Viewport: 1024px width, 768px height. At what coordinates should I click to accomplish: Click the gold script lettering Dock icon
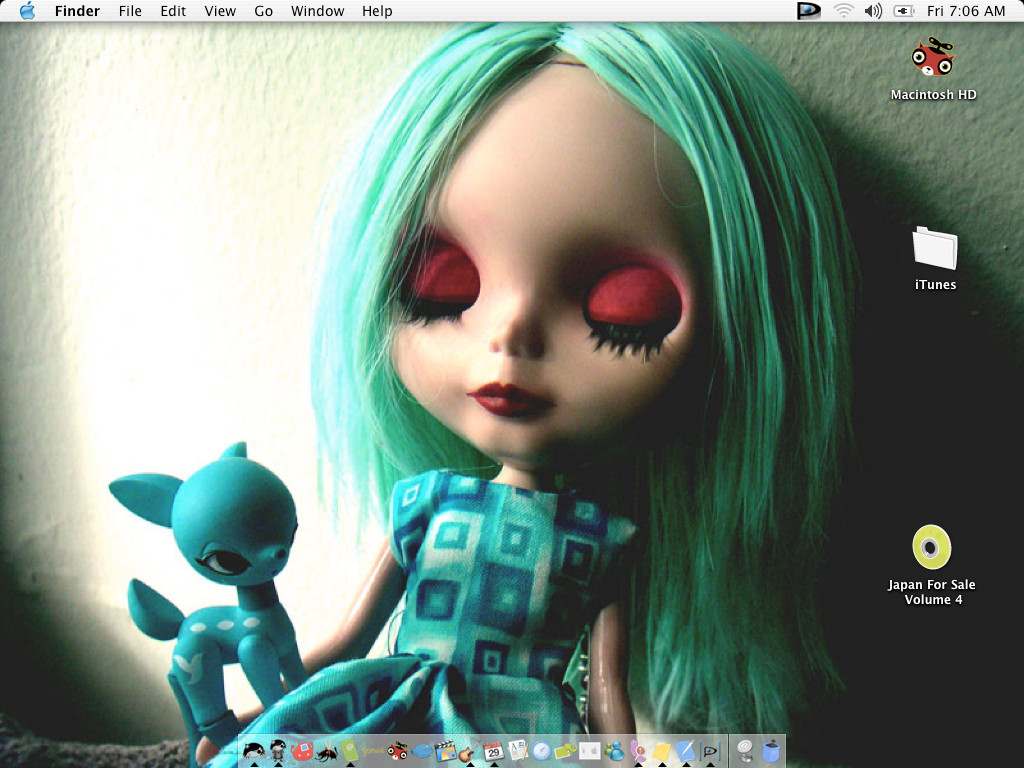[373, 751]
